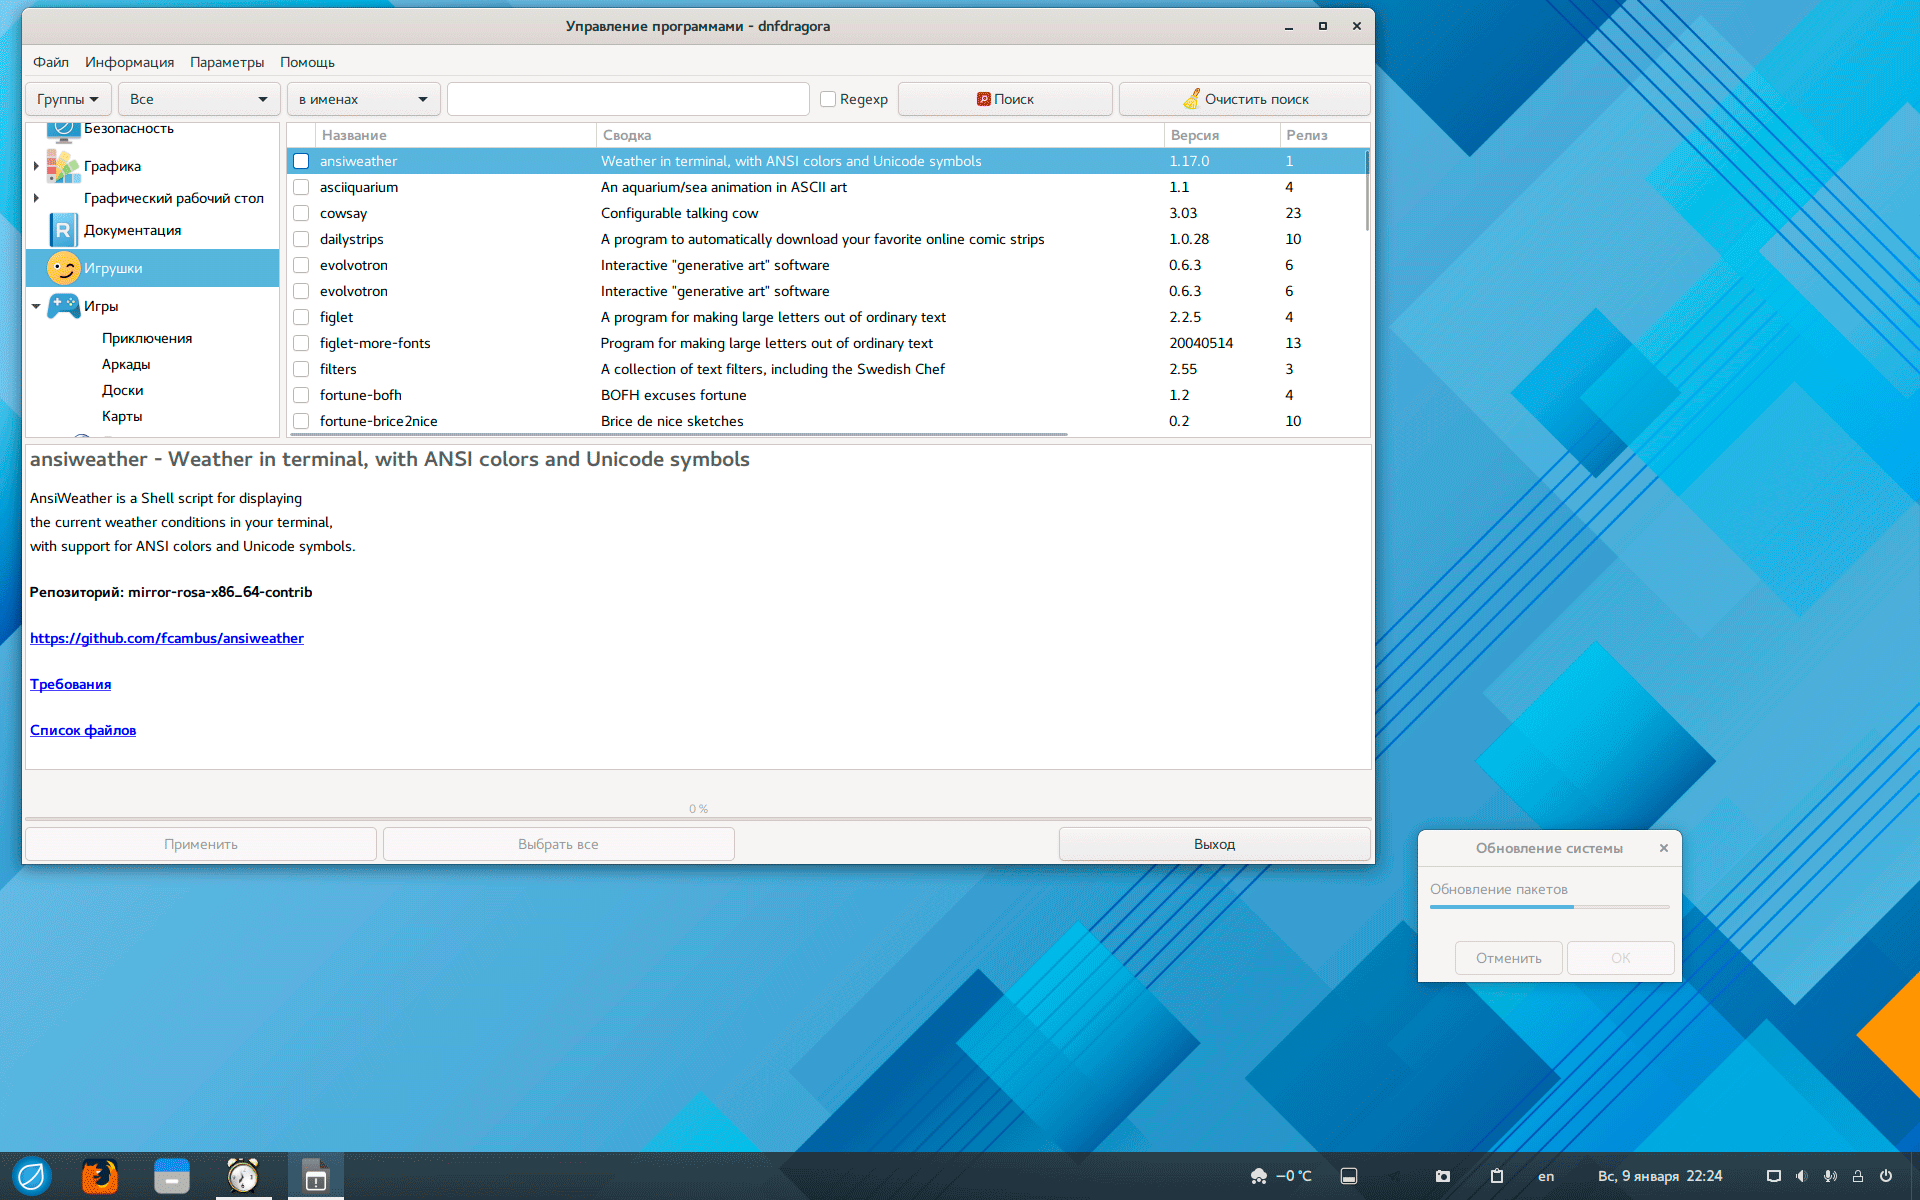
Task: Open the ansiweather GitHub link
Action: (167, 638)
